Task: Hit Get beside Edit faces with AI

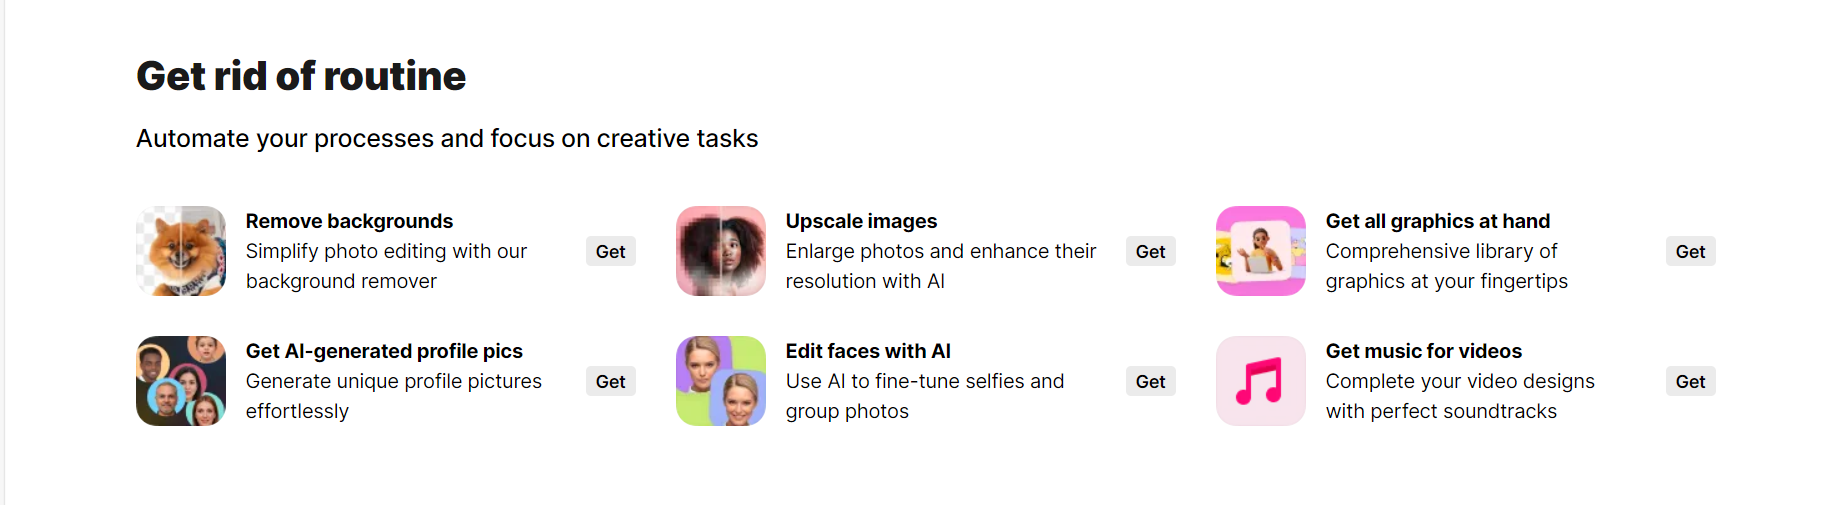Action: pyautogui.click(x=1150, y=382)
